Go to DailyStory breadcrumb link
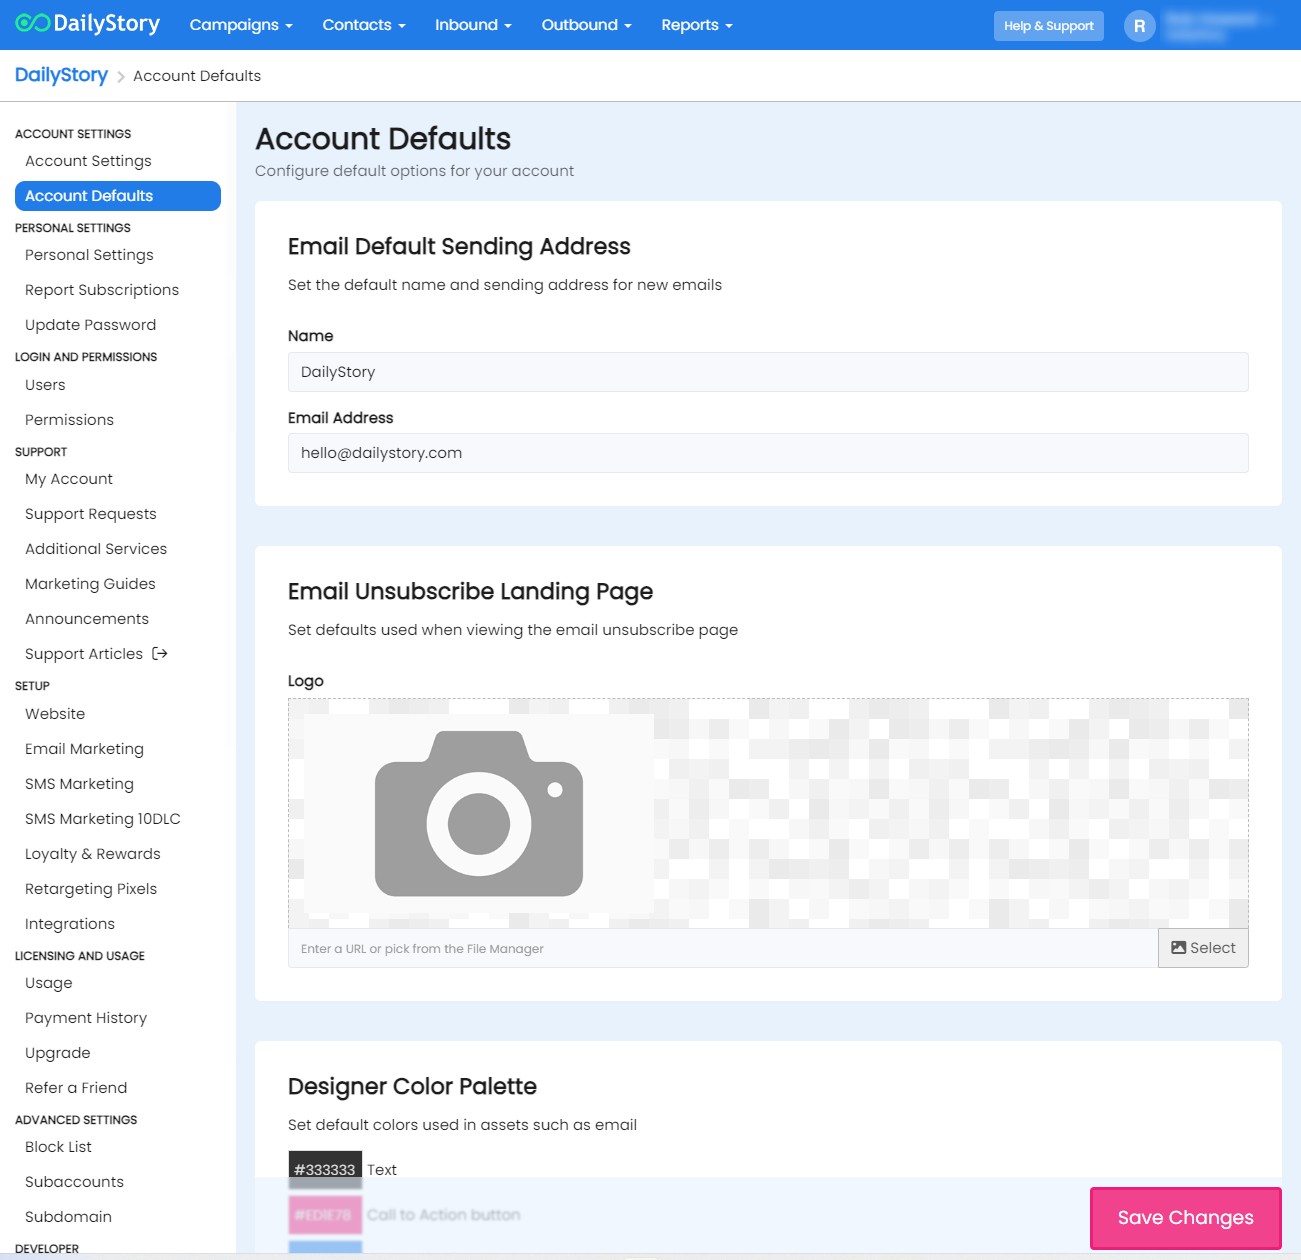Image resolution: width=1301 pixels, height=1260 pixels. point(61,75)
